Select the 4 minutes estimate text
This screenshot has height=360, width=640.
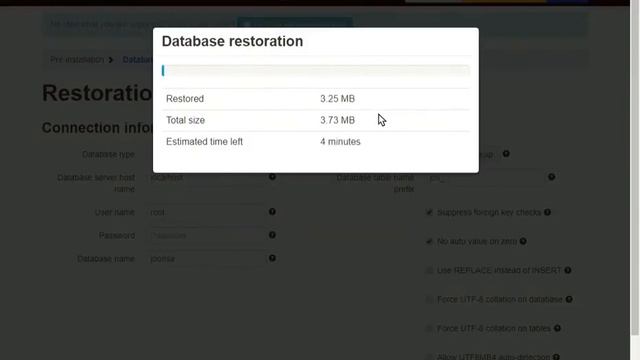(x=340, y=142)
